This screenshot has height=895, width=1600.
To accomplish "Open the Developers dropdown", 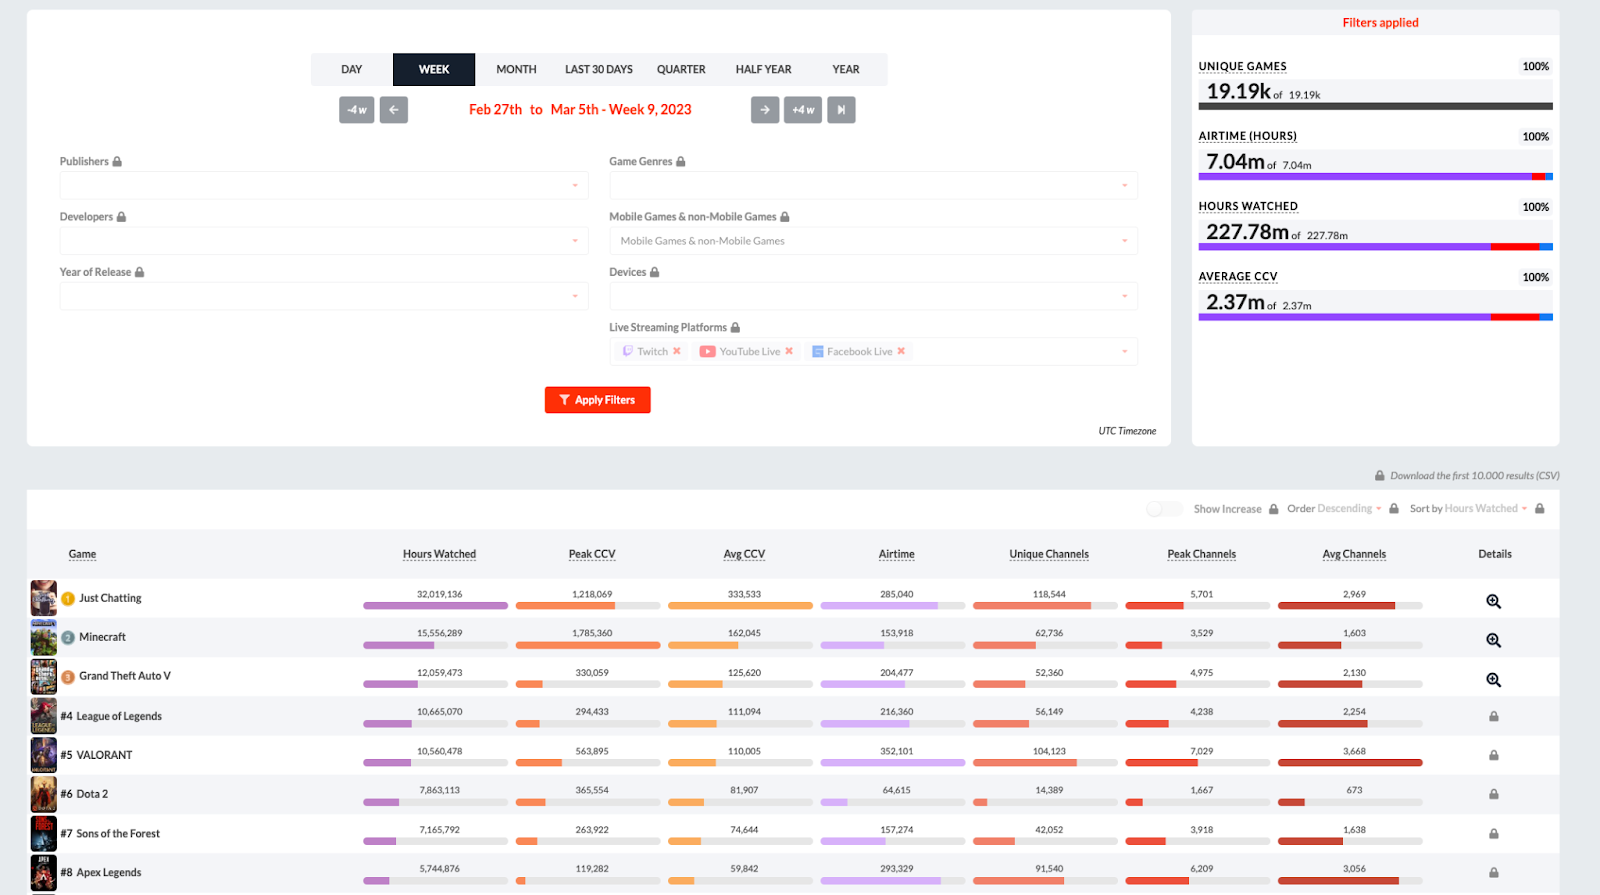I will click(324, 241).
